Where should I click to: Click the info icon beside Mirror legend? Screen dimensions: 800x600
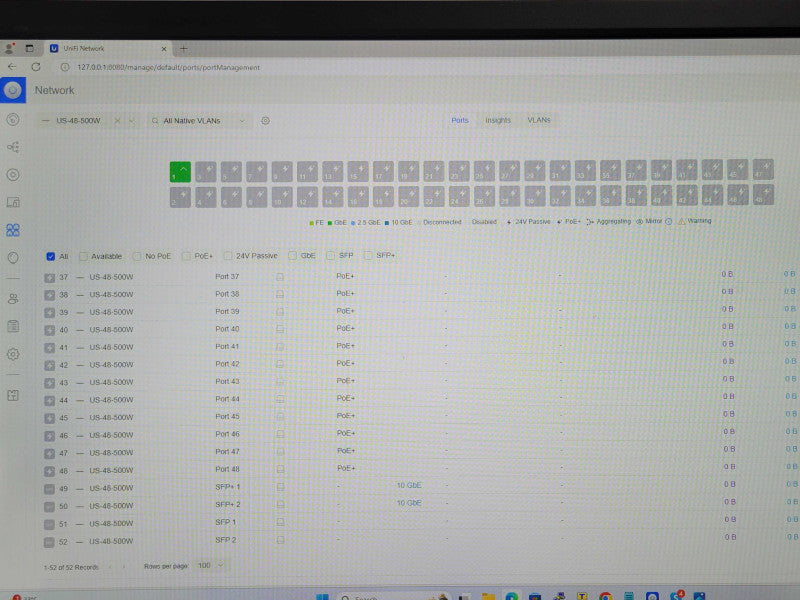[x=668, y=221]
